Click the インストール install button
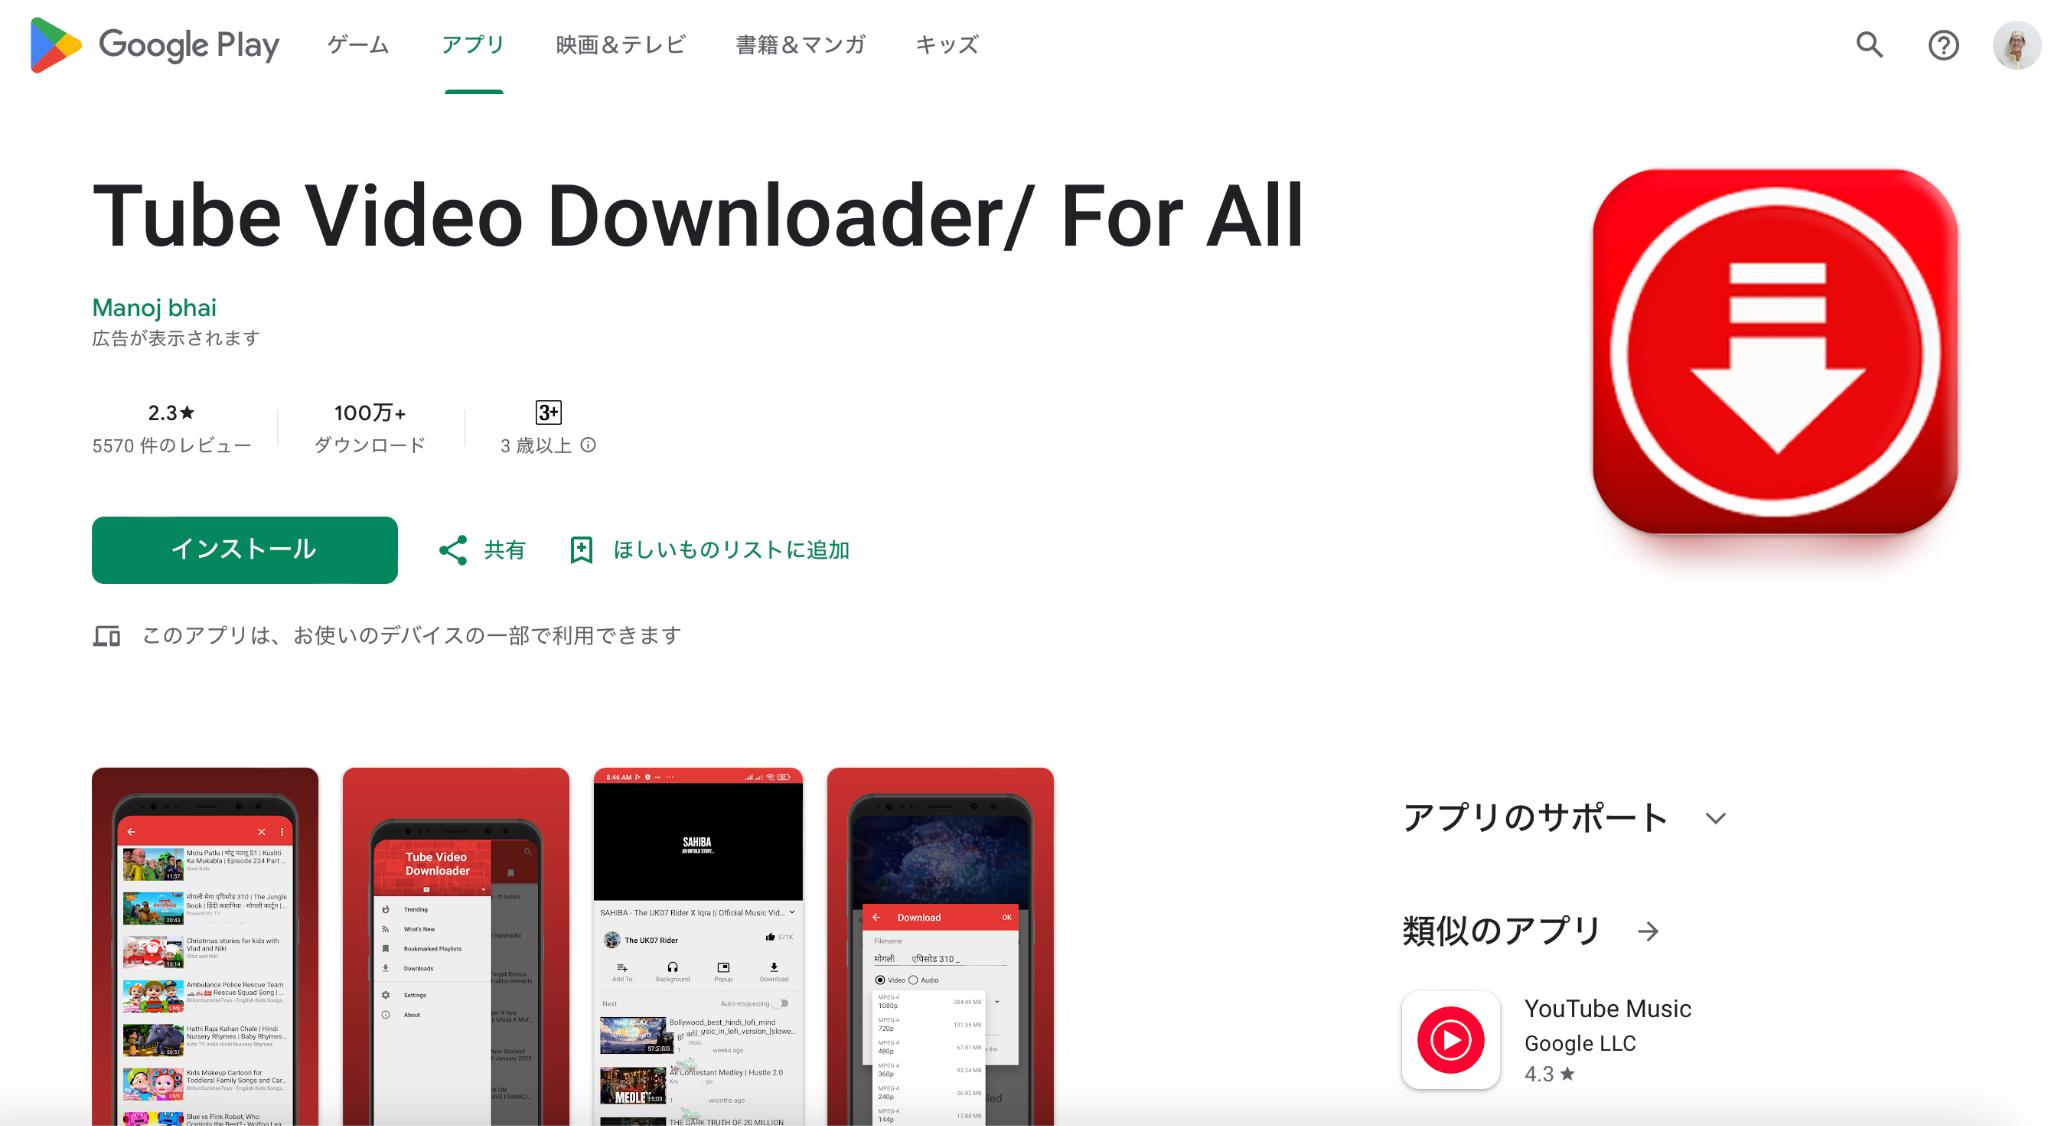This screenshot has height=1126, width=2048. click(x=244, y=549)
